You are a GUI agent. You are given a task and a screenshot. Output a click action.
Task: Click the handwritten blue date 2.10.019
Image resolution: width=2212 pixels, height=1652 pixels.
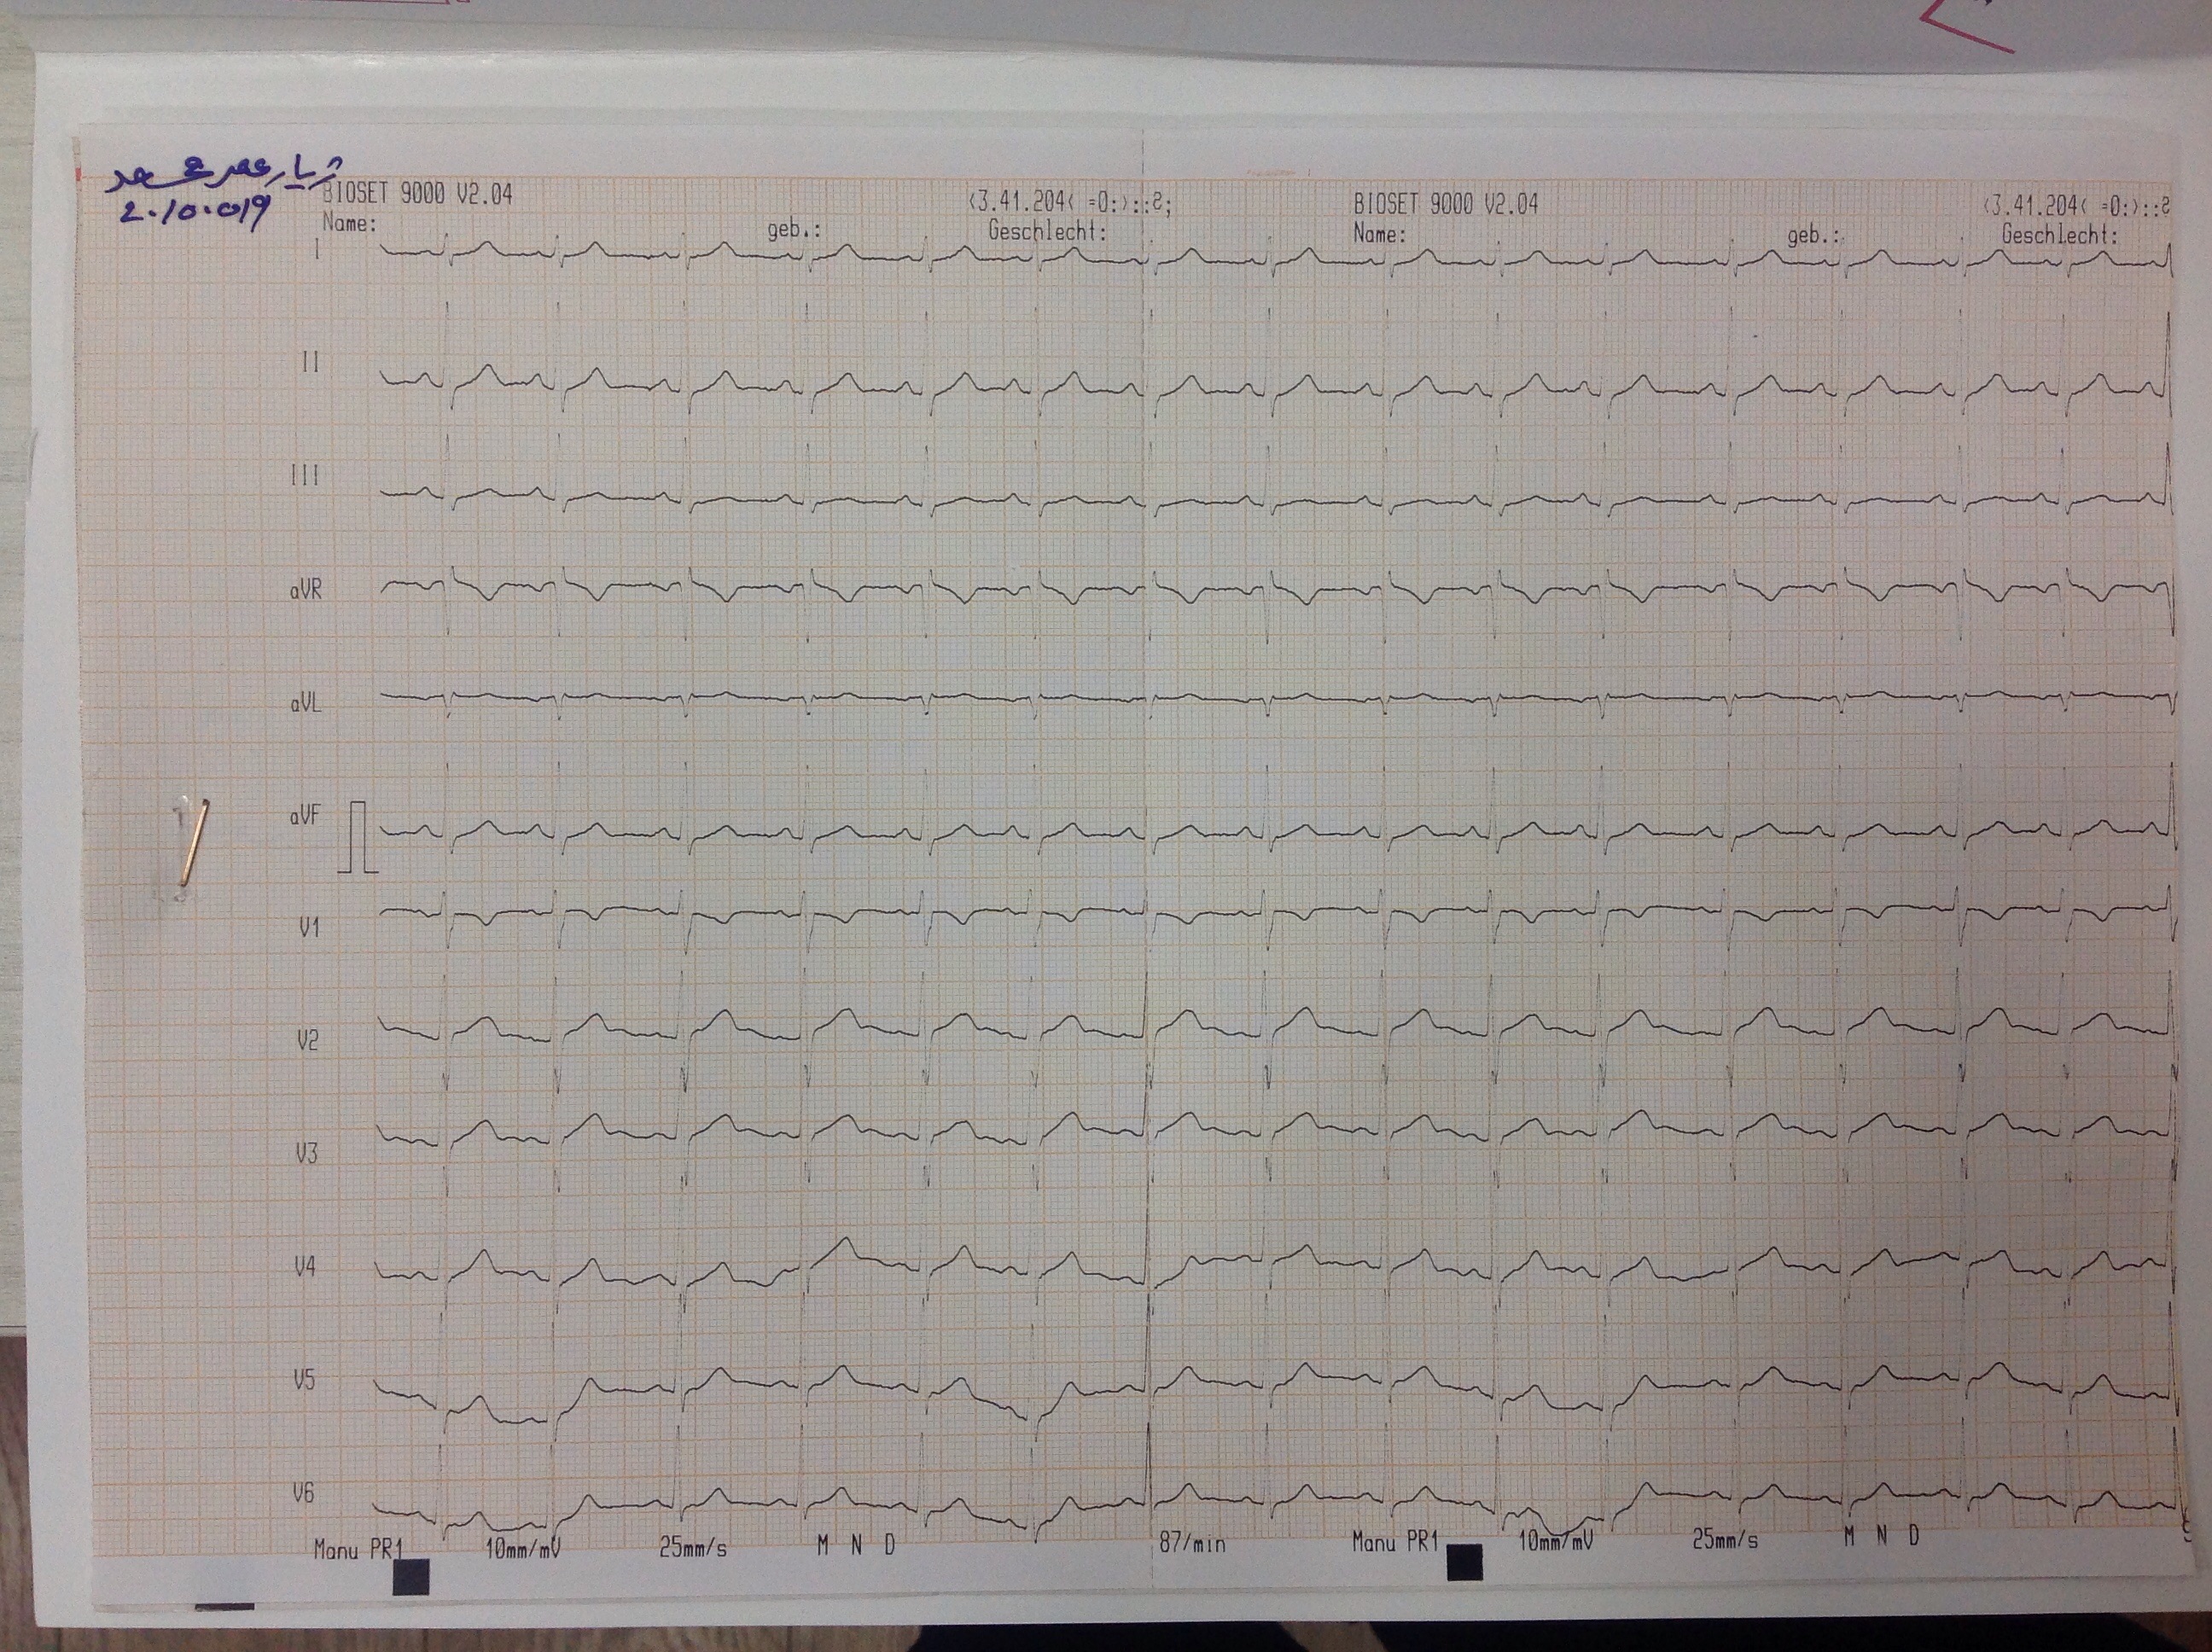[197, 212]
